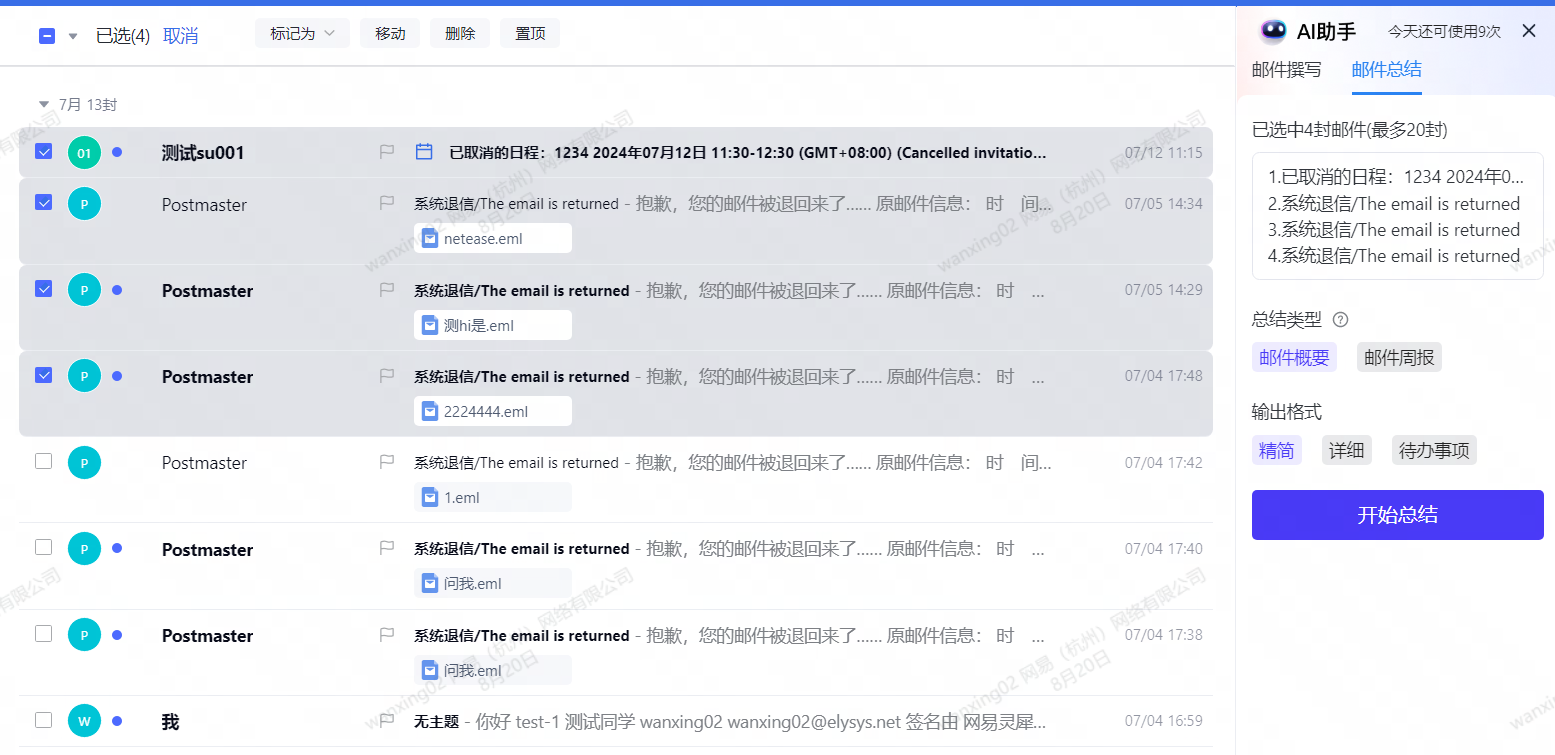Flag the 07/04 17:38 Postmaster email
This screenshot has width=1555, height=755.
(x=387, y=635)
